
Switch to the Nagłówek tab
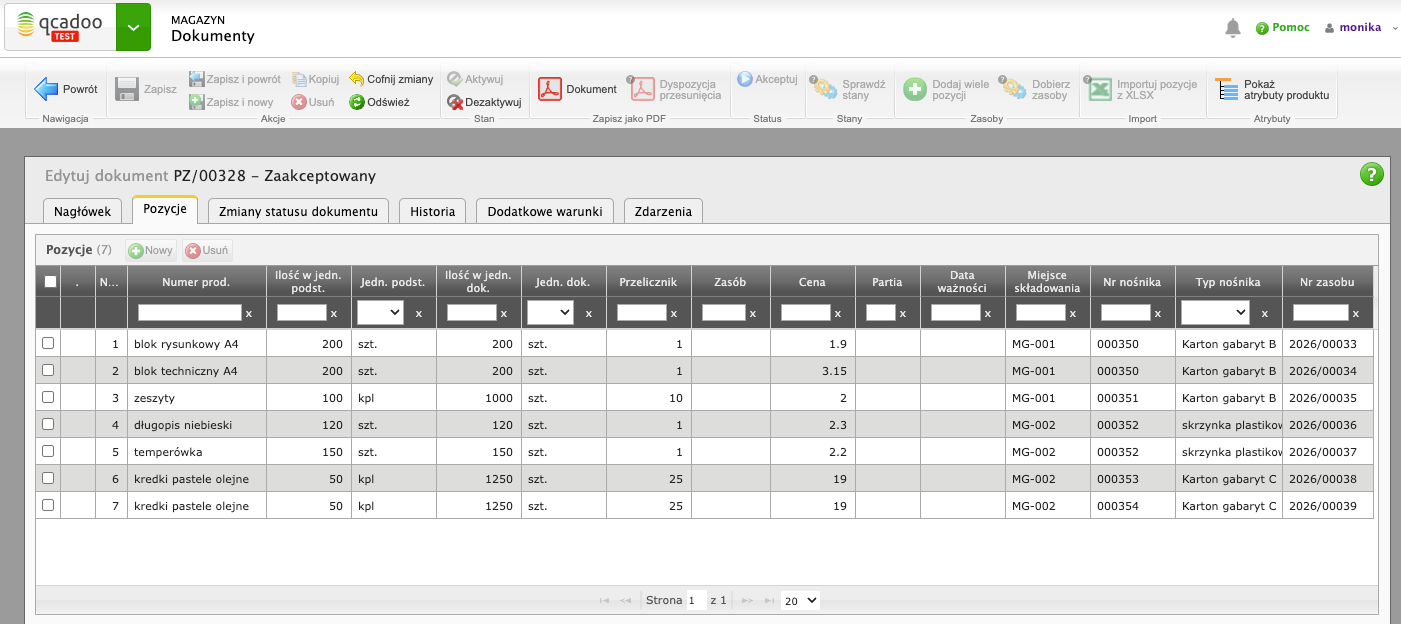point(83,211)
